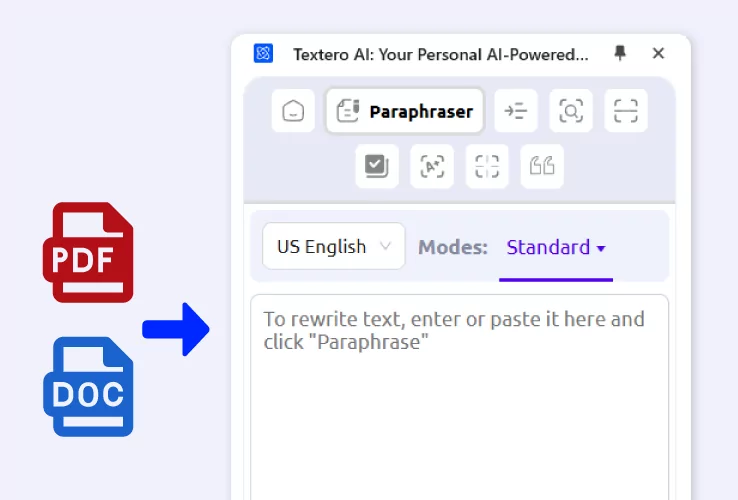The width and height of the screenshot is (738, 500).
Task: Open the Standard modes dropdown
Action: [556, 248]
